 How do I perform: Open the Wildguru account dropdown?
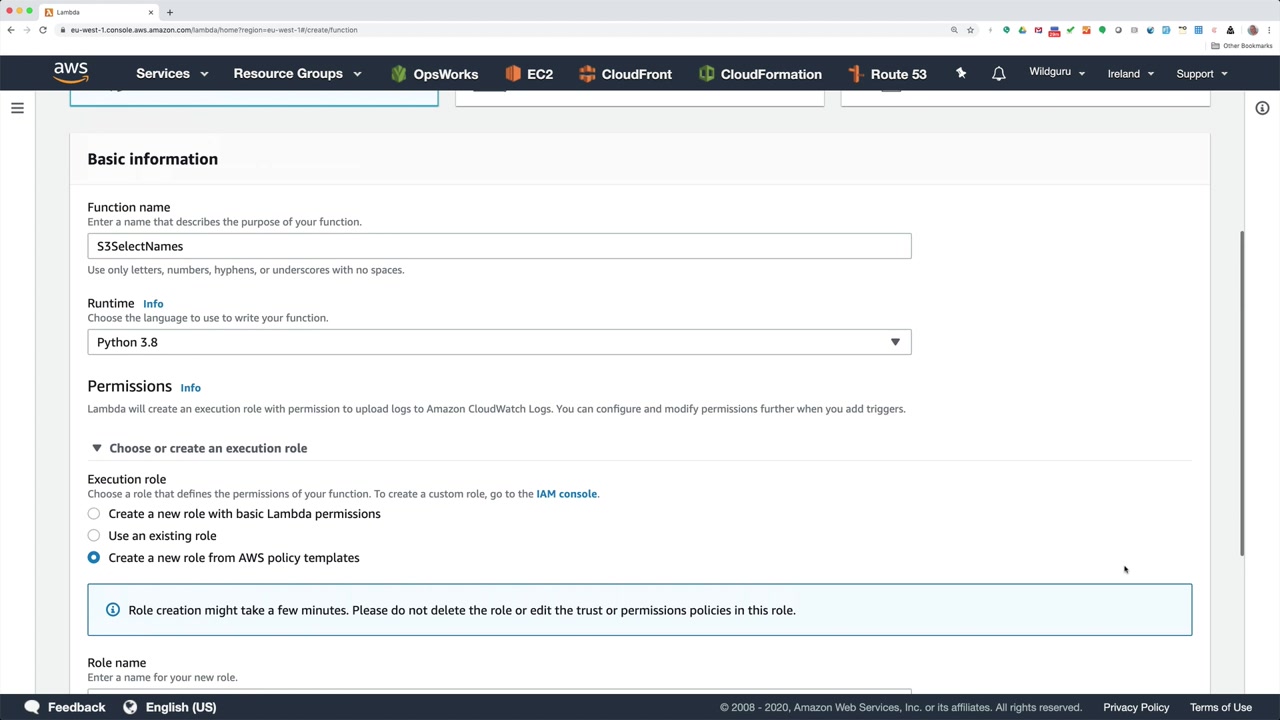pyautogui.click(x=1057, y=72)
